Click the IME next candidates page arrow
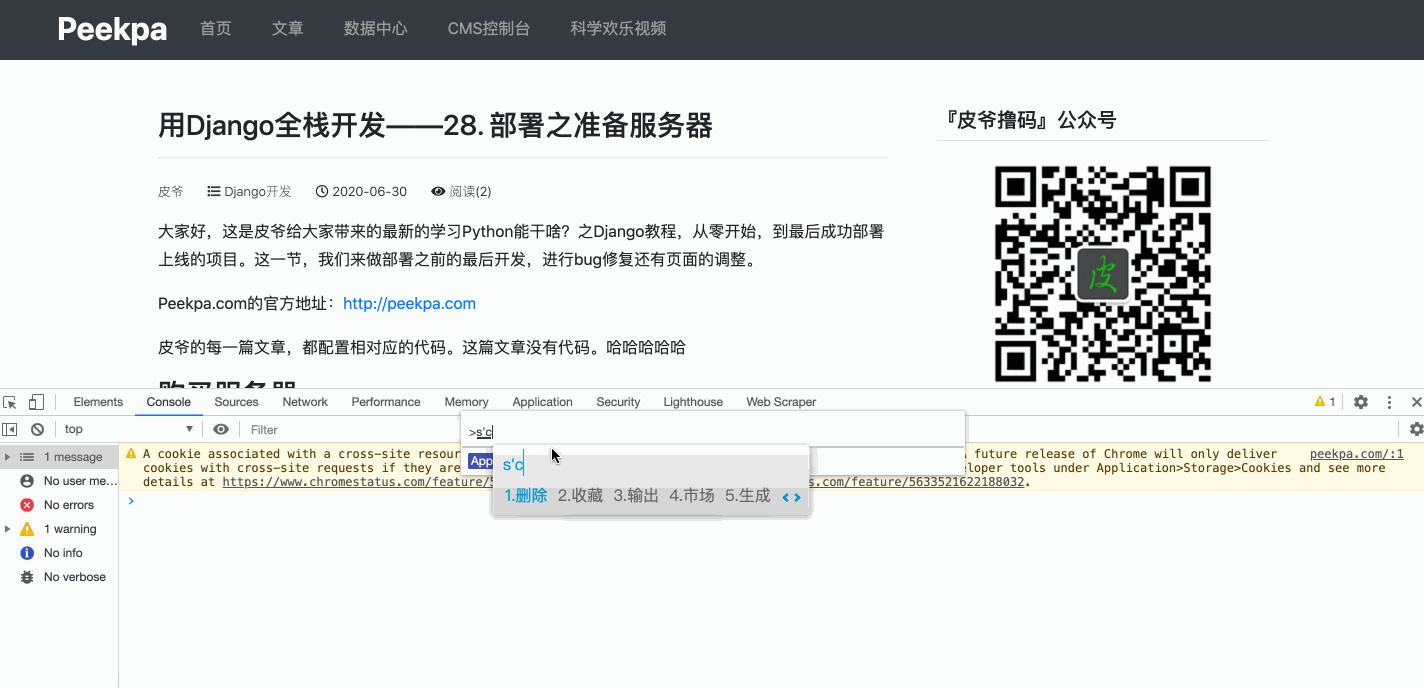The width and height of the screenshot is (1424, 688). tap(797, 497)
